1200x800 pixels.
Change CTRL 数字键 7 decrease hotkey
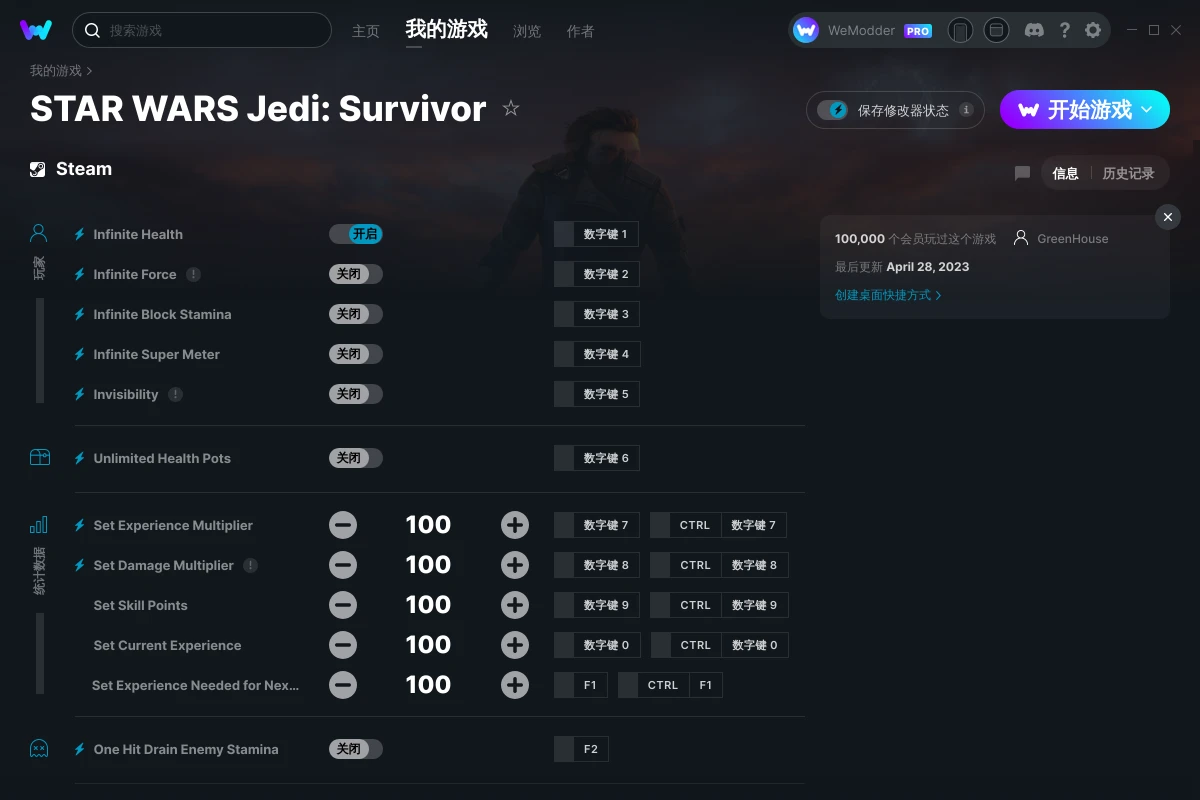tap(718, 525)
